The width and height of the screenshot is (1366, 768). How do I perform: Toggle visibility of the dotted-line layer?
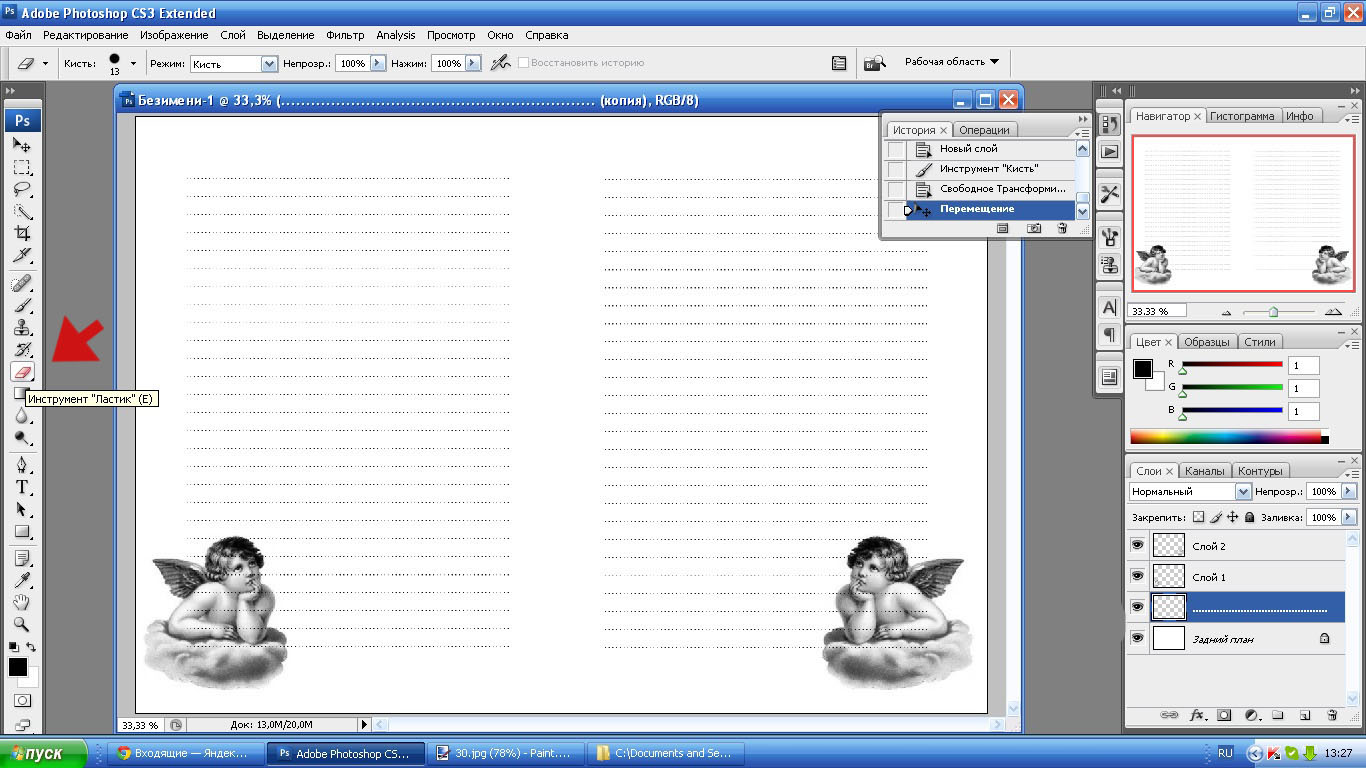1137,607
